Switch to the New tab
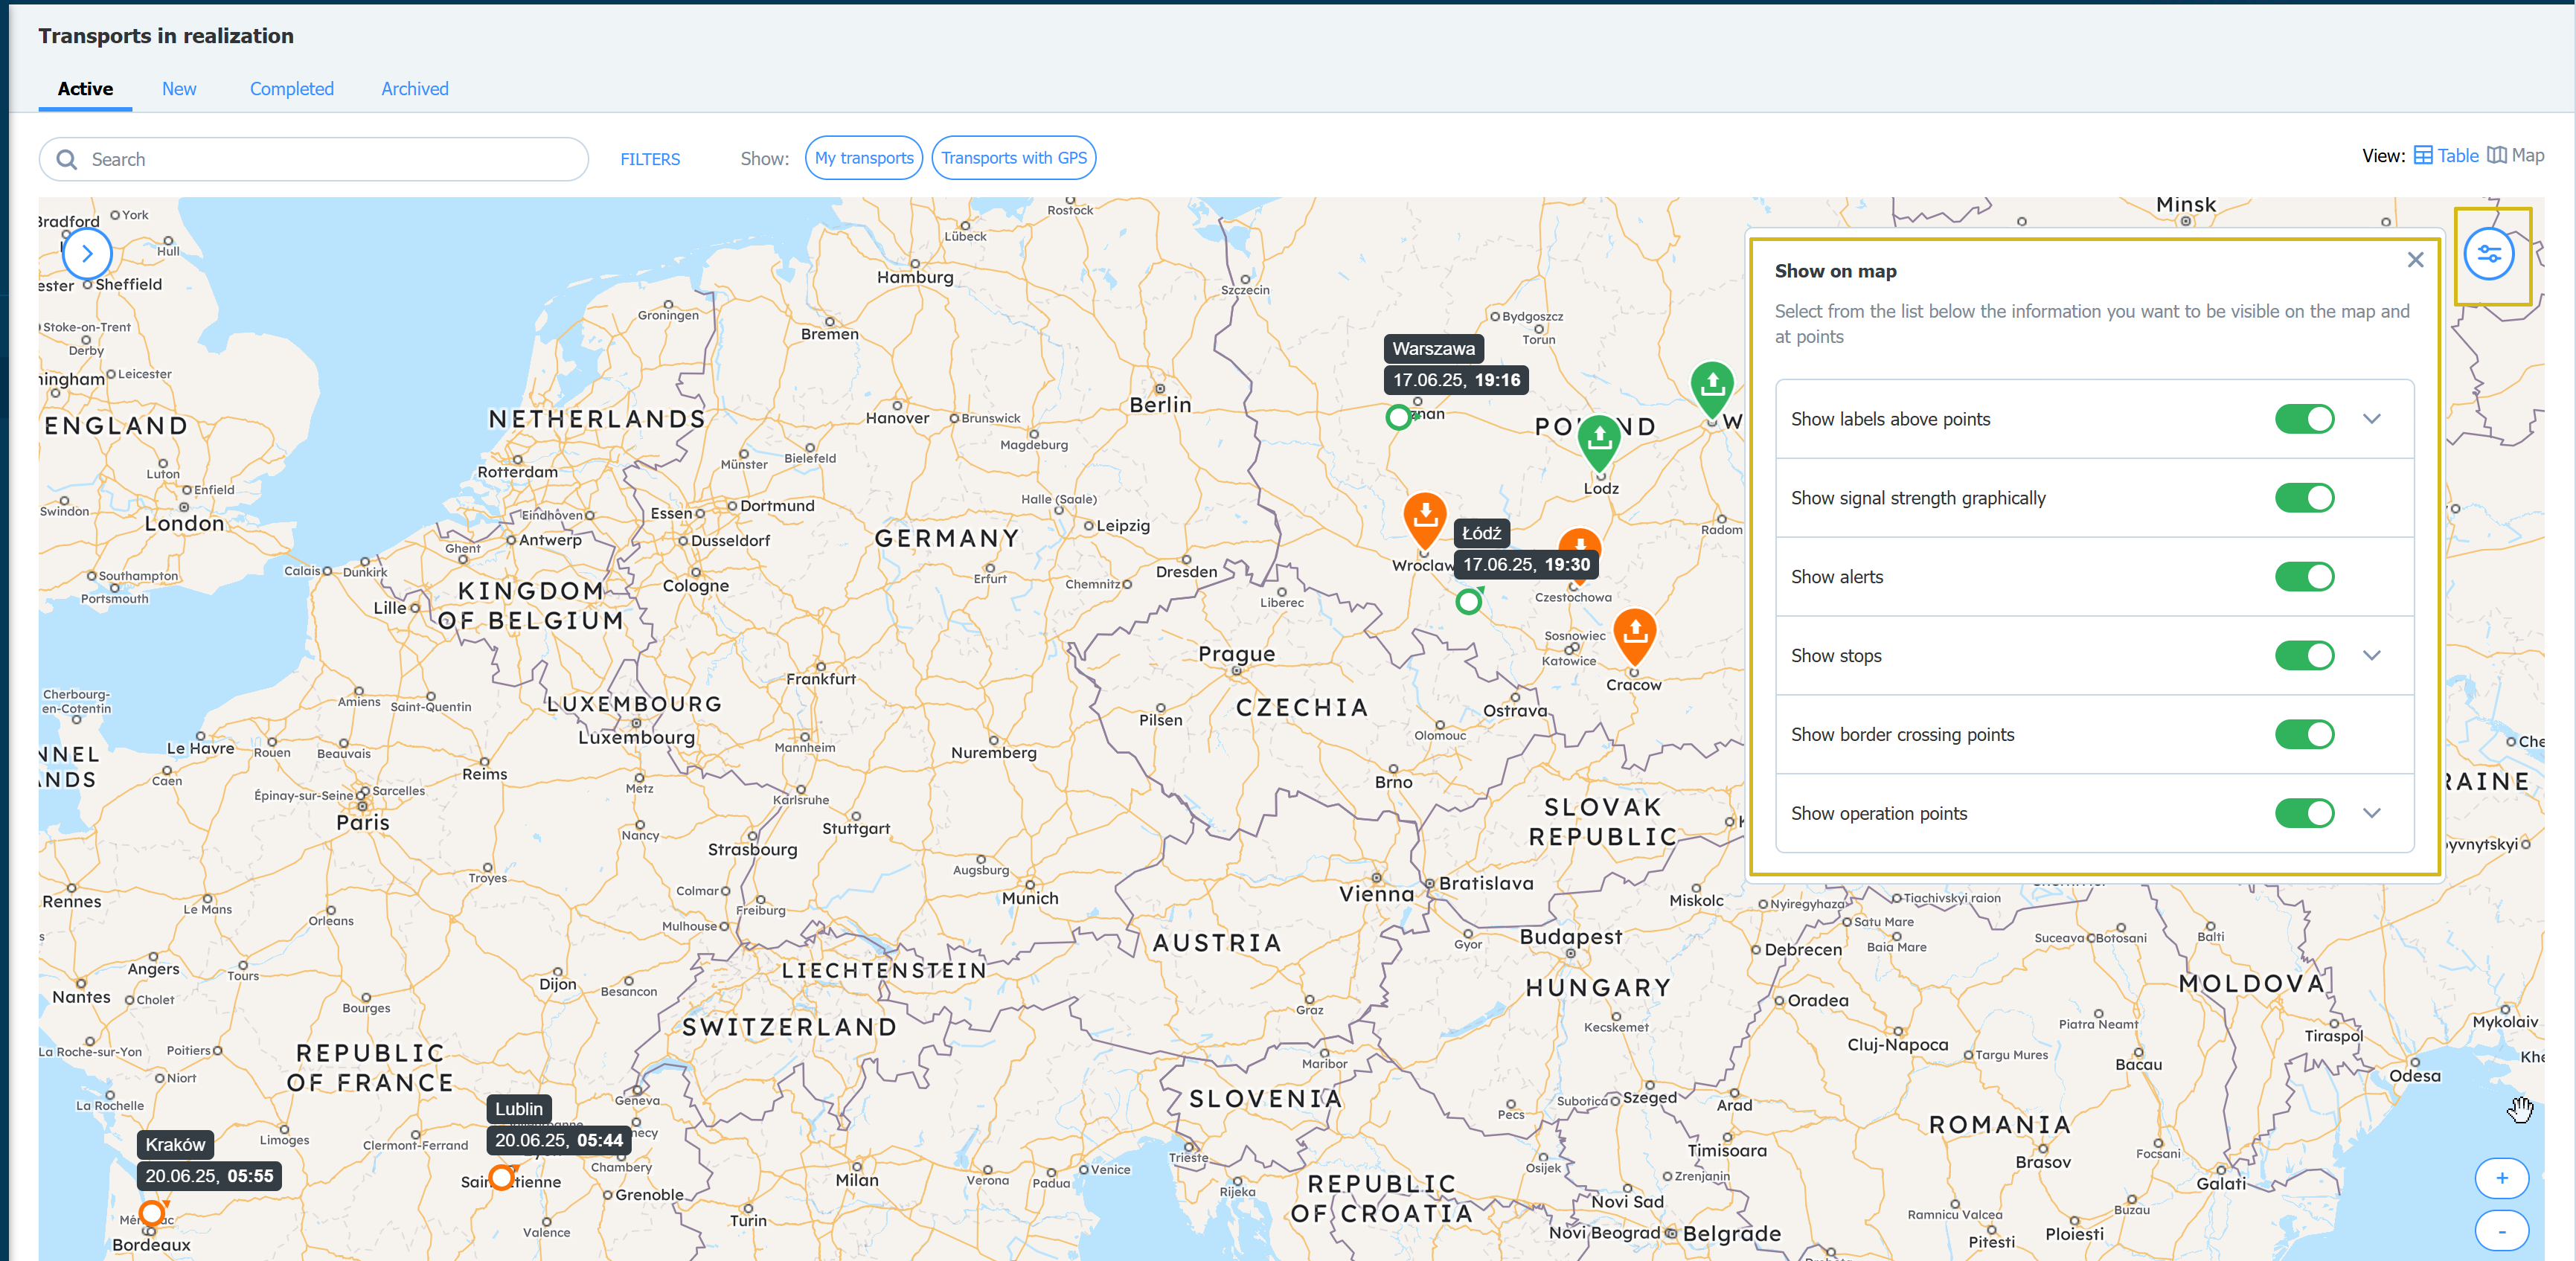Screen dimensions: 2576x1261 [179, 89]
